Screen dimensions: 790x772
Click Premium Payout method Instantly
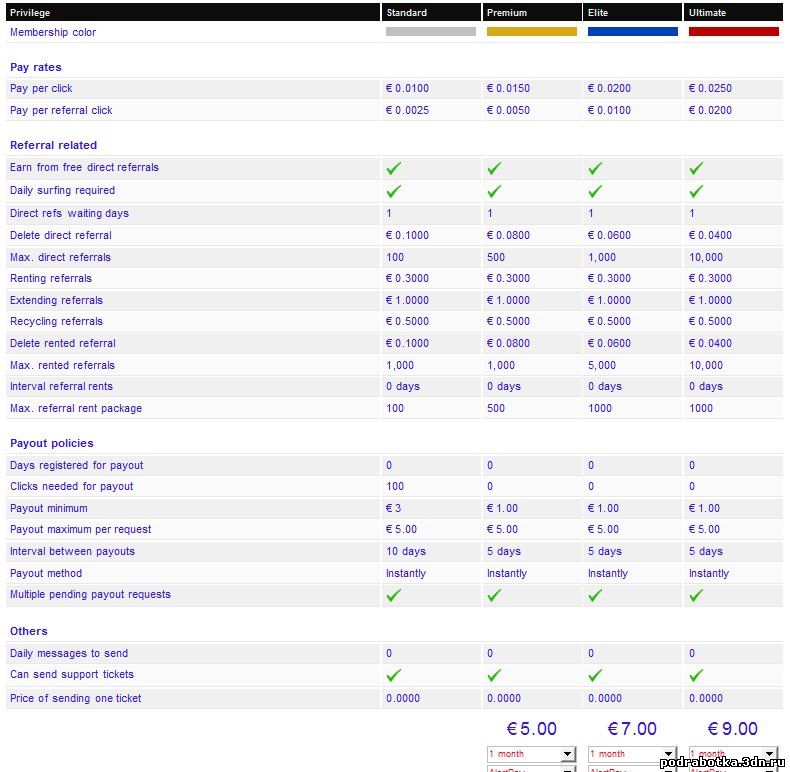[x=507, y=573]
